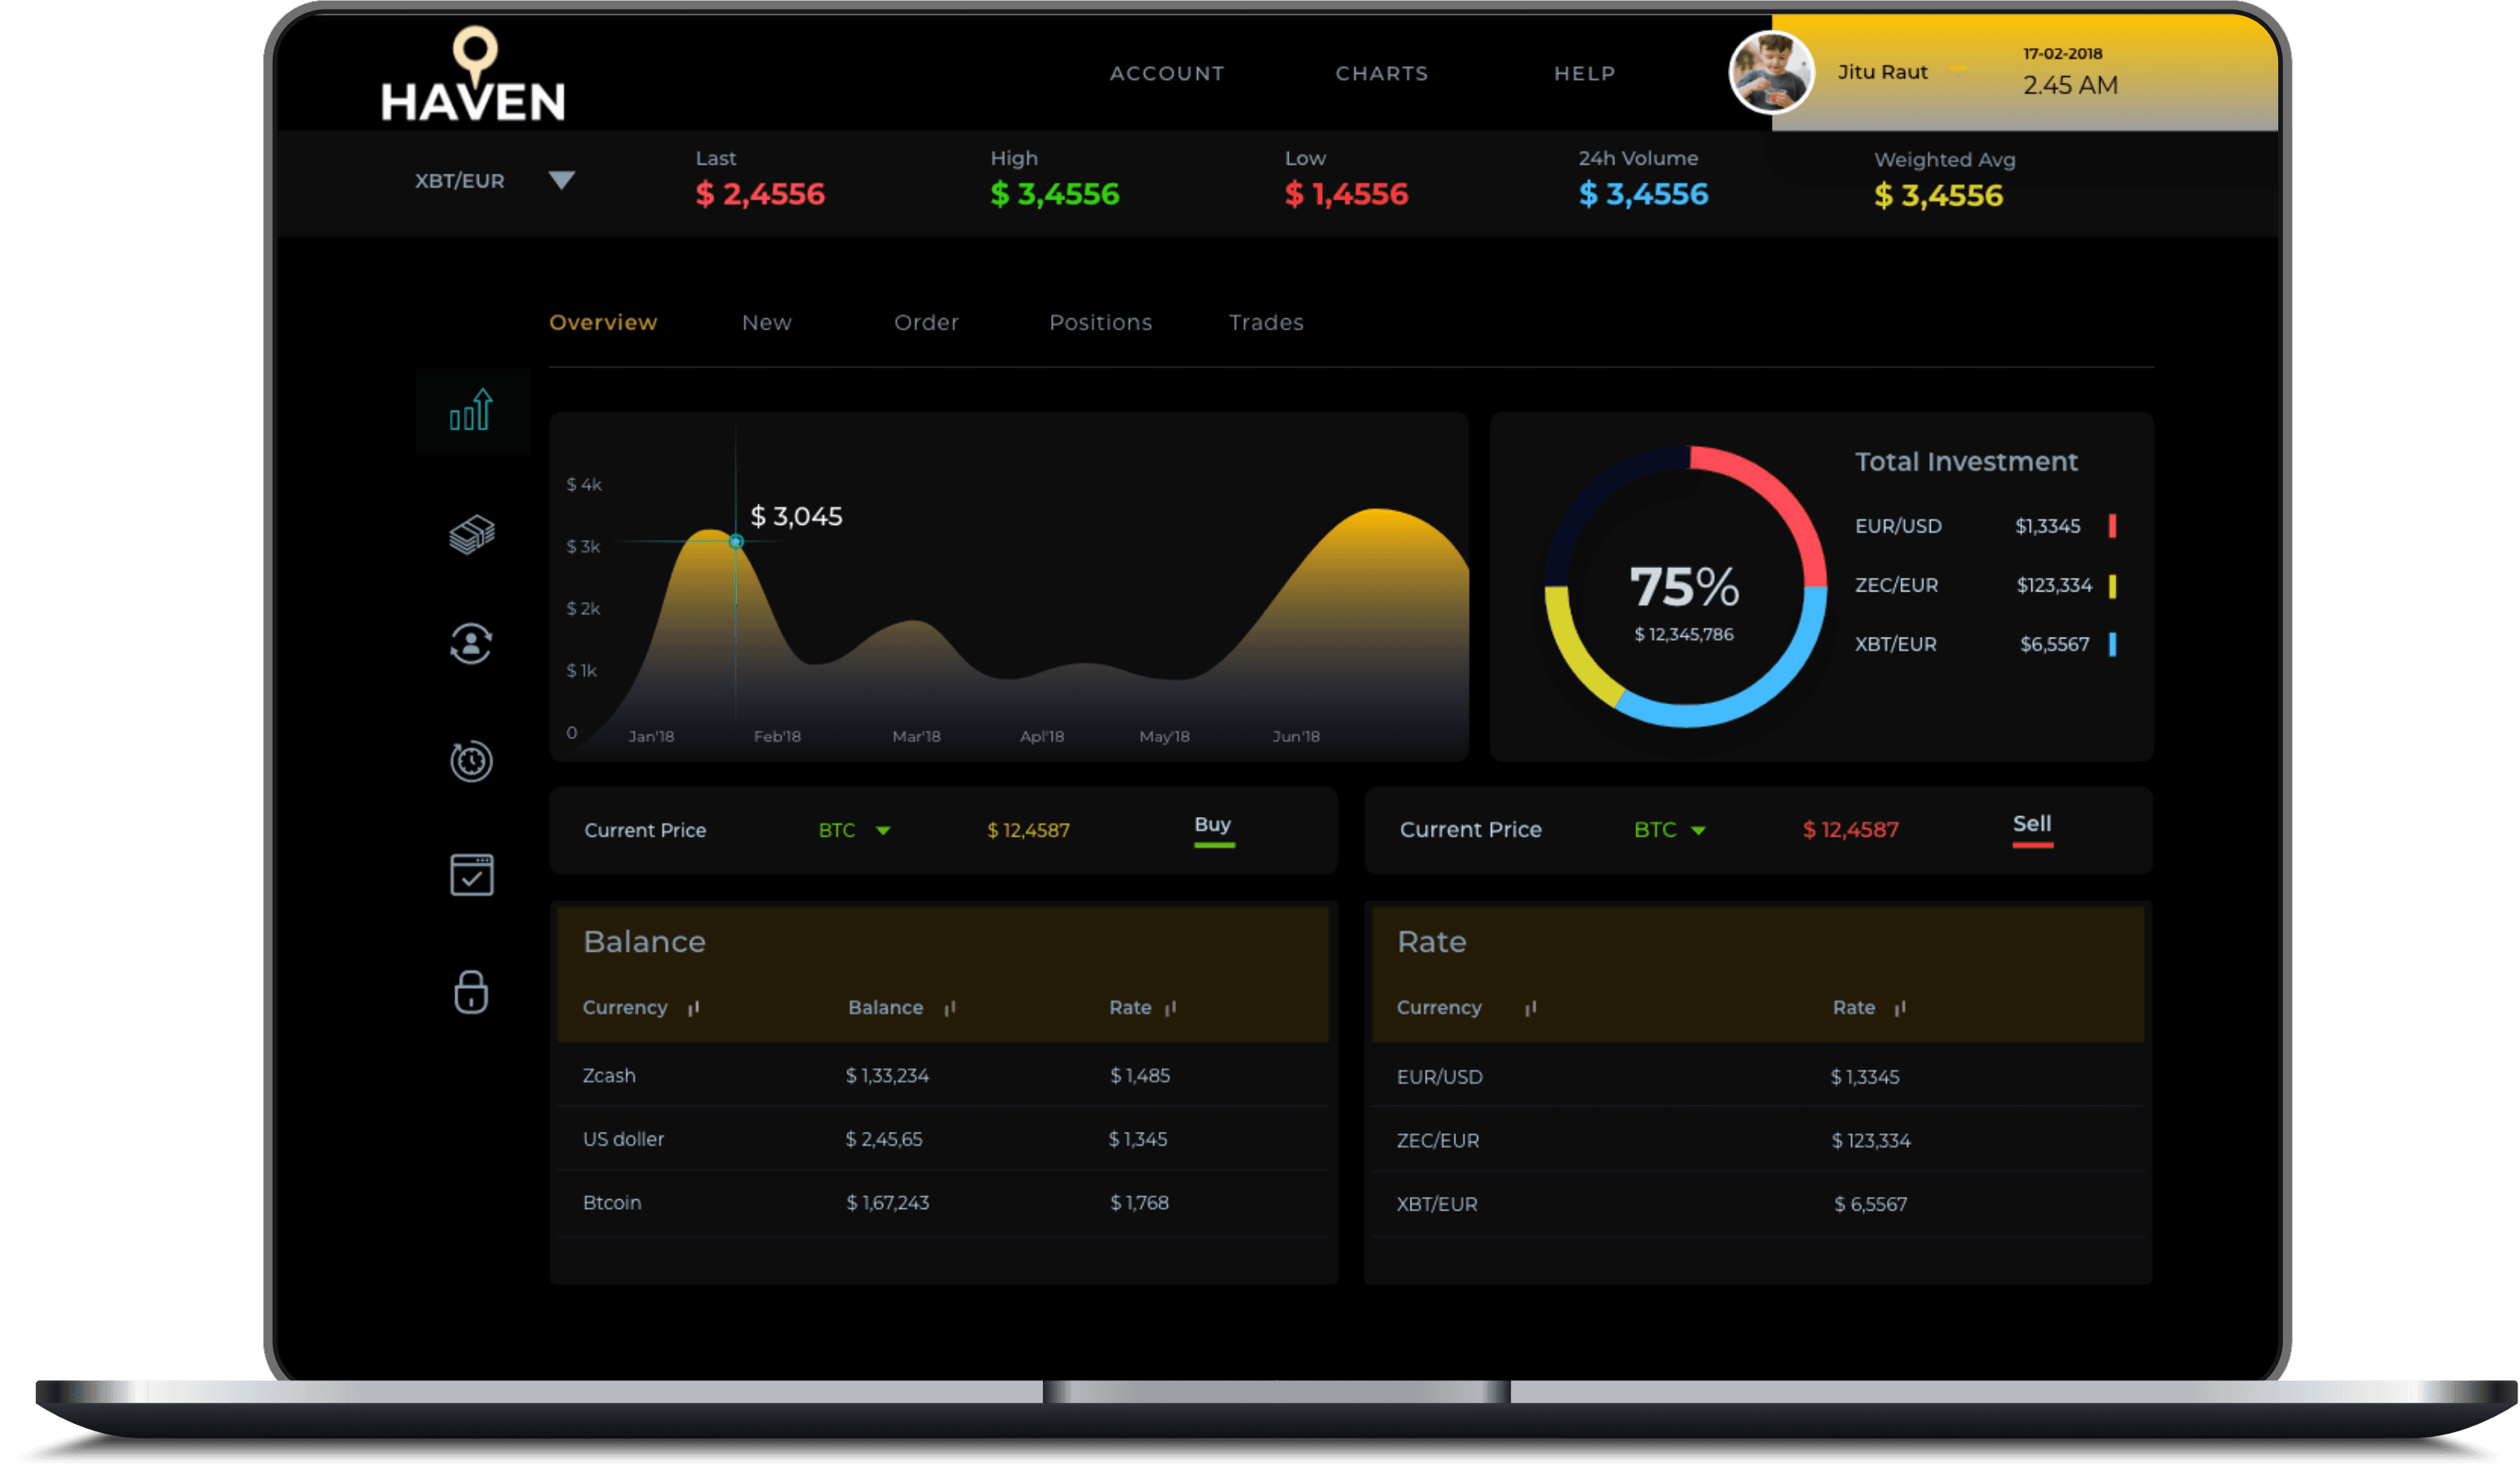Click the Feb'18 axis label on chart
2520x1471 pixels.
pyautogui.click(x=778, y=738)
